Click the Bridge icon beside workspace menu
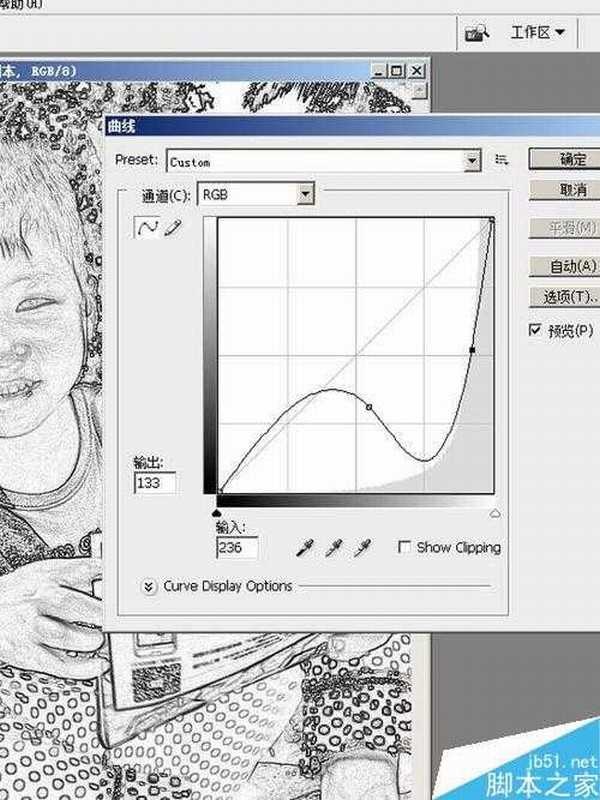Image resolution: width=600 pixels, height=800 pixels. pyautogui.click(x=477, y=34)
